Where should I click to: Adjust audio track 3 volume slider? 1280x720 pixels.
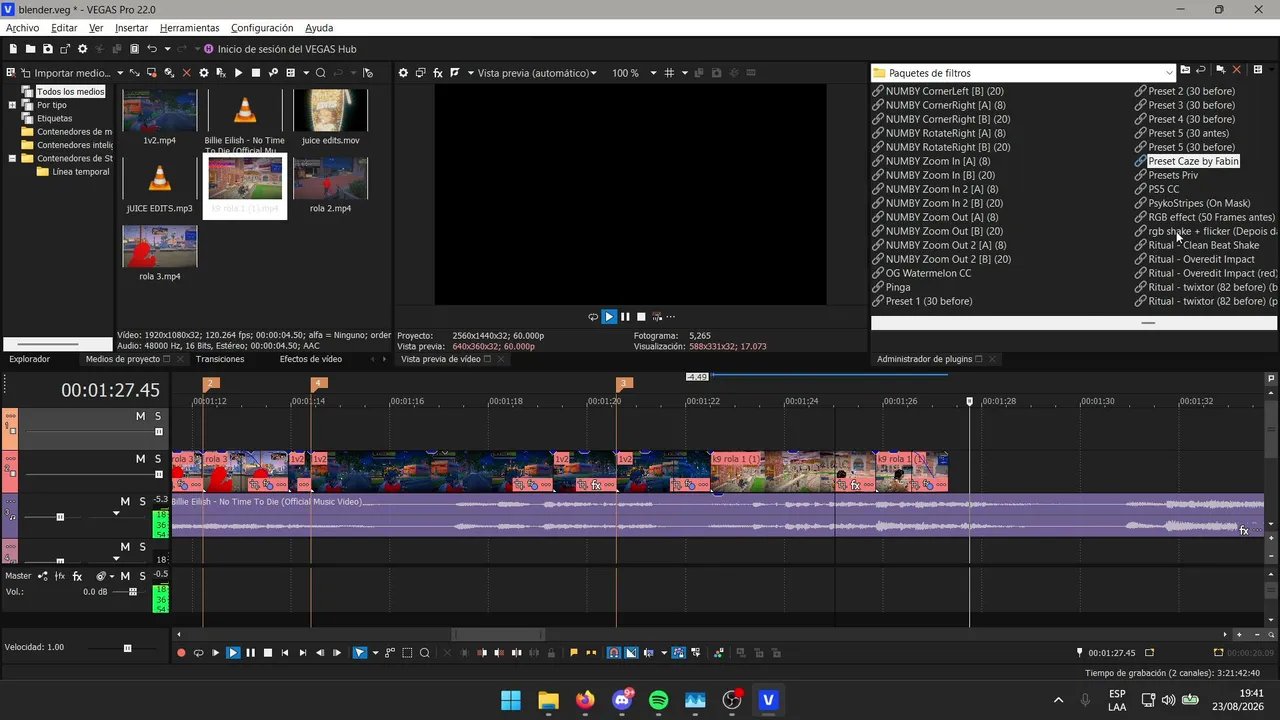click(60, 517)
